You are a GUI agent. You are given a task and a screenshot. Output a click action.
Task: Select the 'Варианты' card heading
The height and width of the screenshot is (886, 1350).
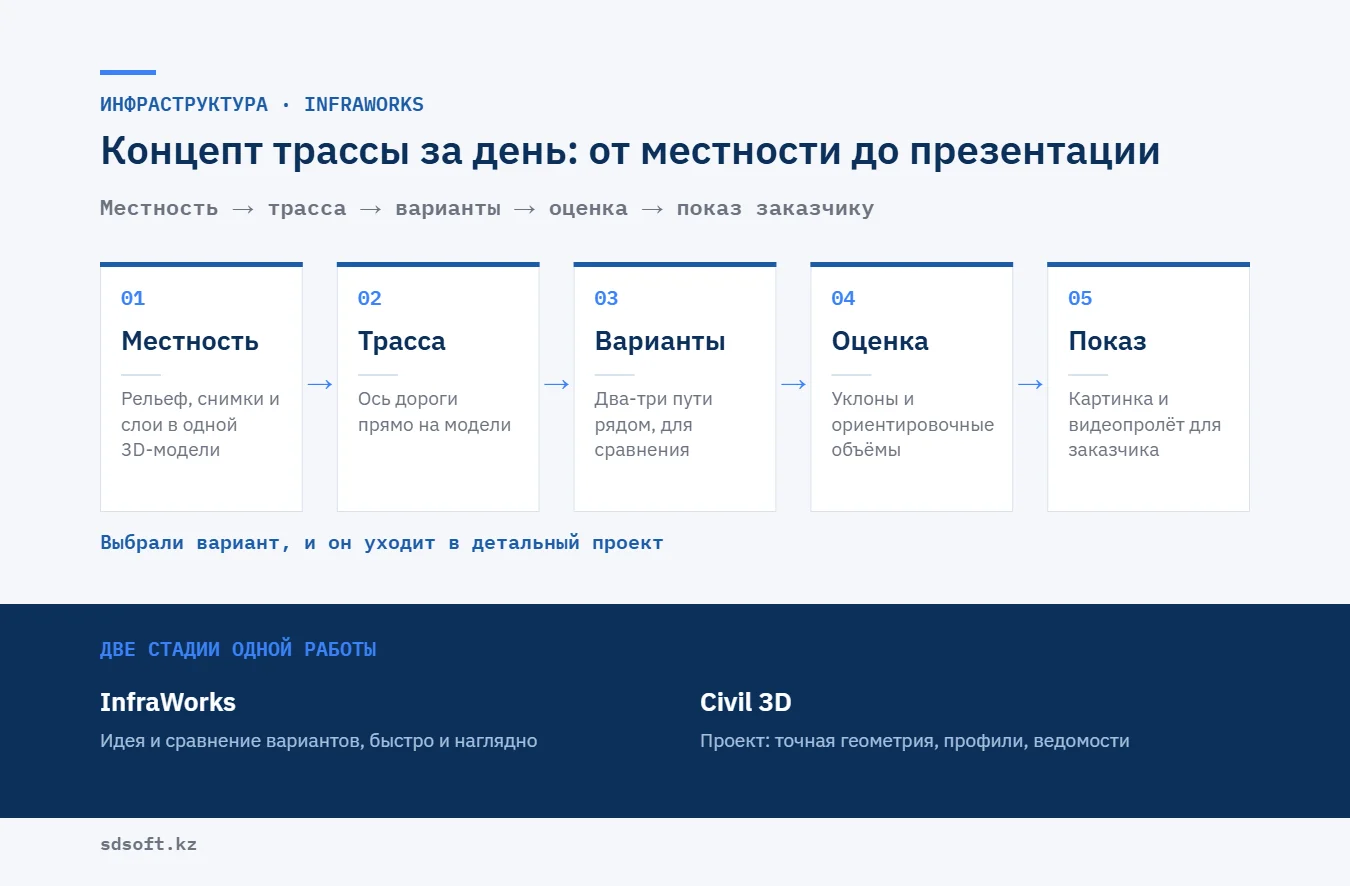click(660, 341)
